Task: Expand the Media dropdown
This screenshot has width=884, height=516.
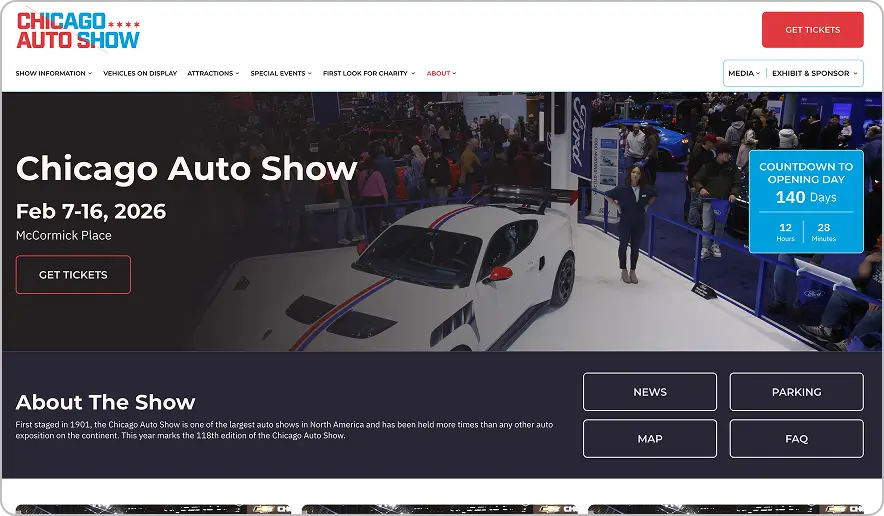Action: coord(743,73)
